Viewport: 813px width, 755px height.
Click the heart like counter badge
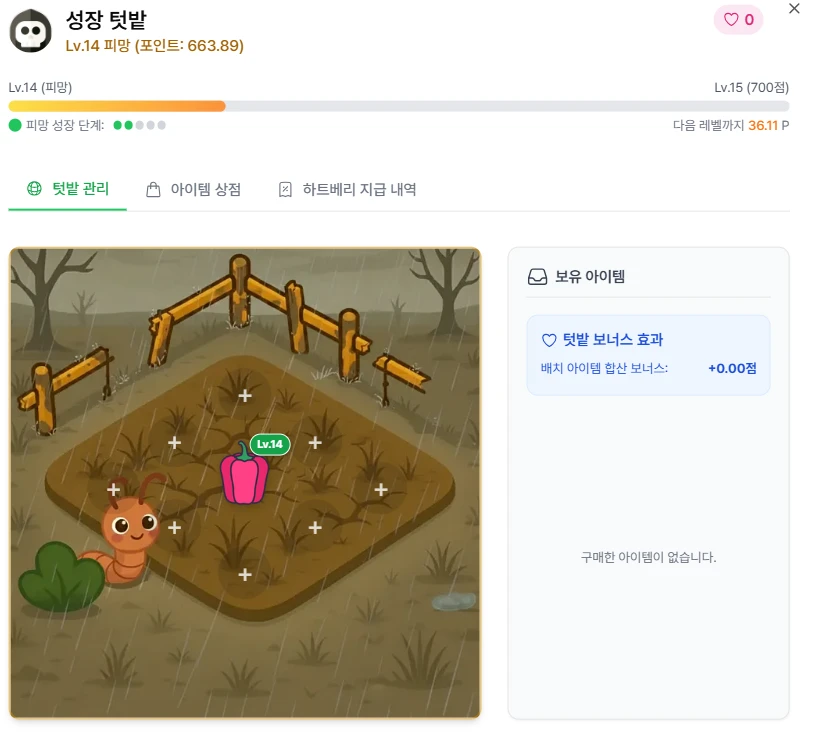point(738,20)
